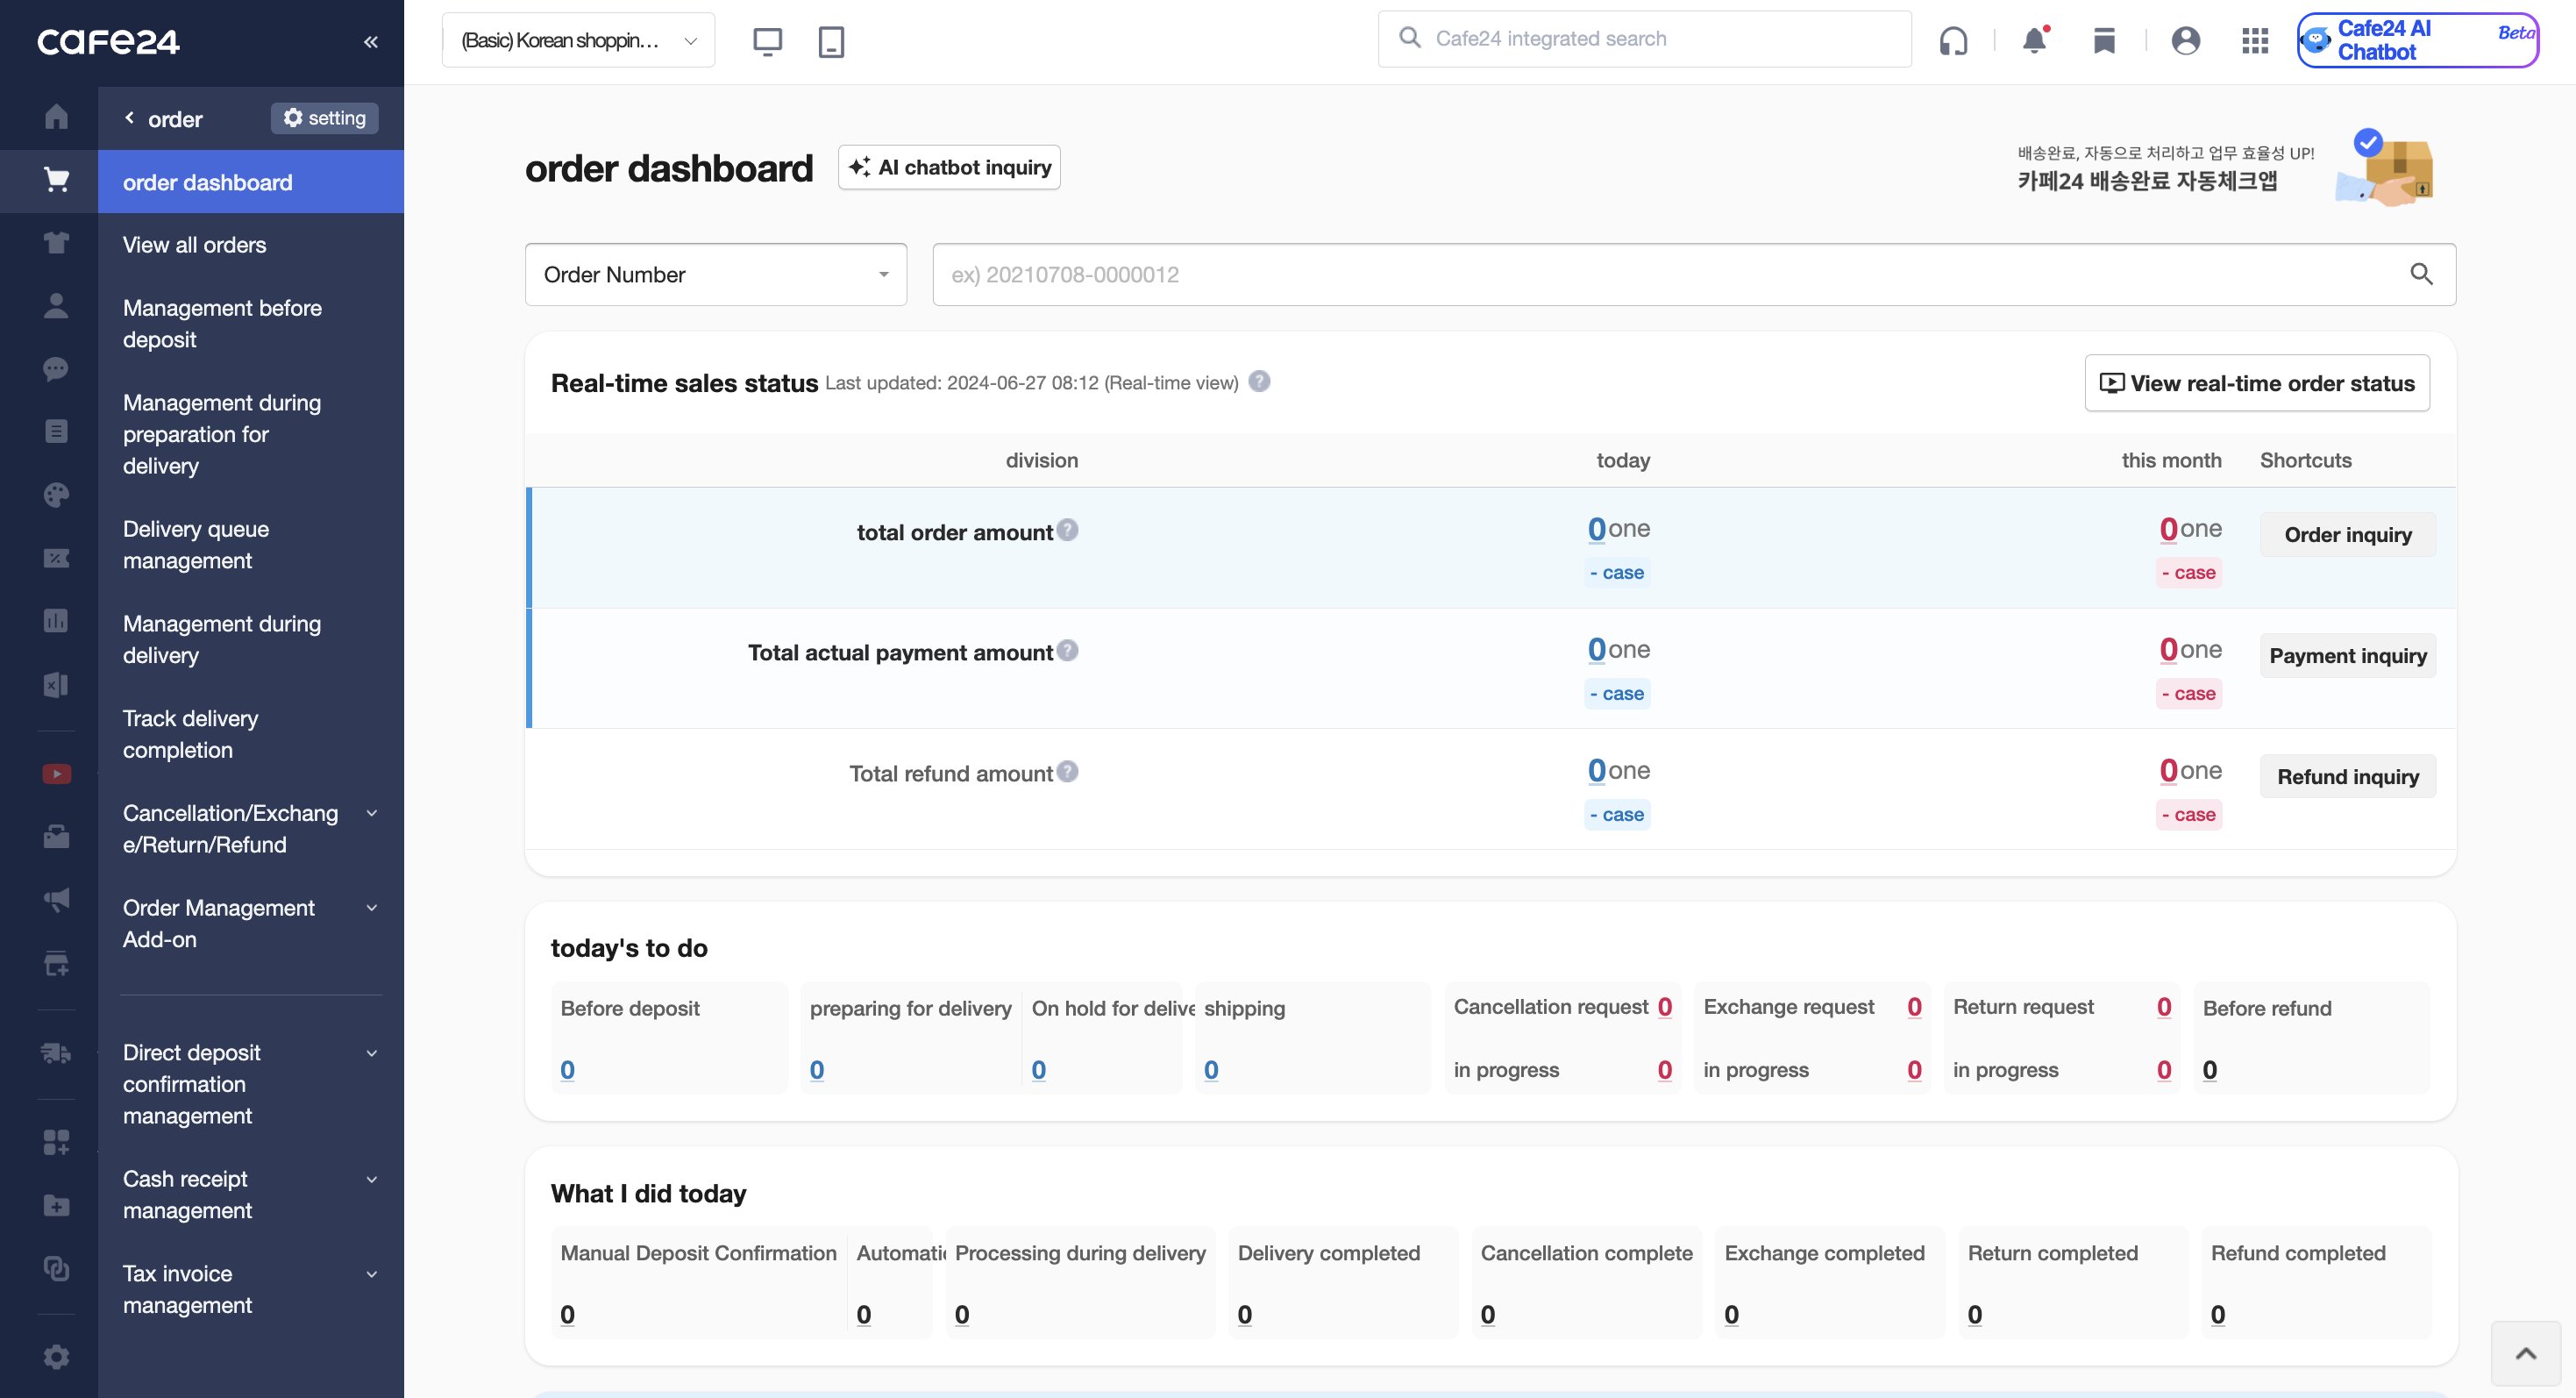
Task: Open the Order Number search type dropdown
Action: coord(715,274)
